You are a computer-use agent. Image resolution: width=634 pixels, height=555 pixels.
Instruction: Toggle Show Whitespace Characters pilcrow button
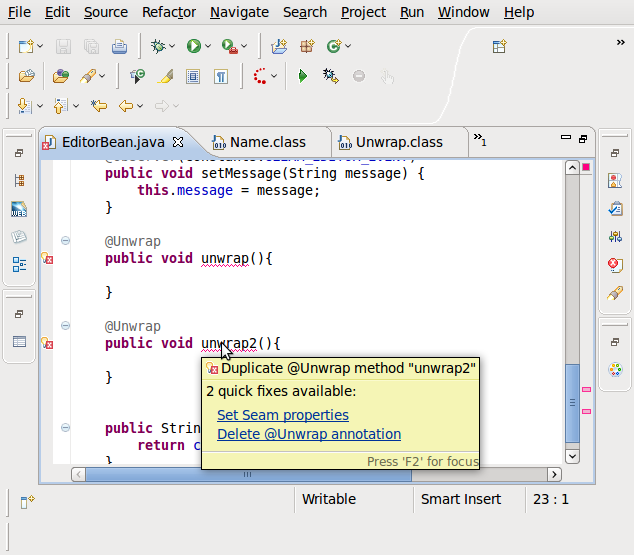click(x=221, y=76)
